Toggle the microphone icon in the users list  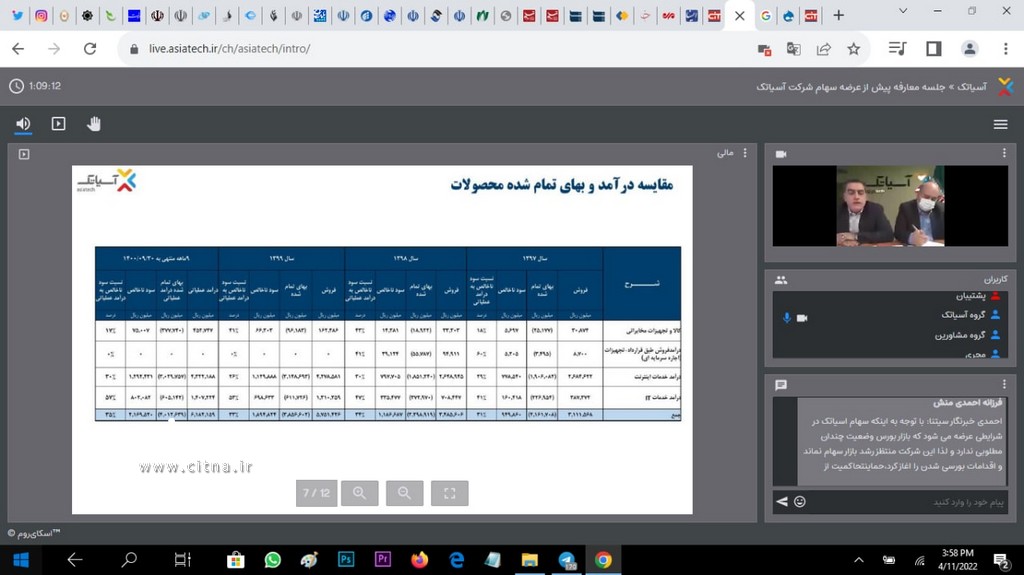click(787, 317)
